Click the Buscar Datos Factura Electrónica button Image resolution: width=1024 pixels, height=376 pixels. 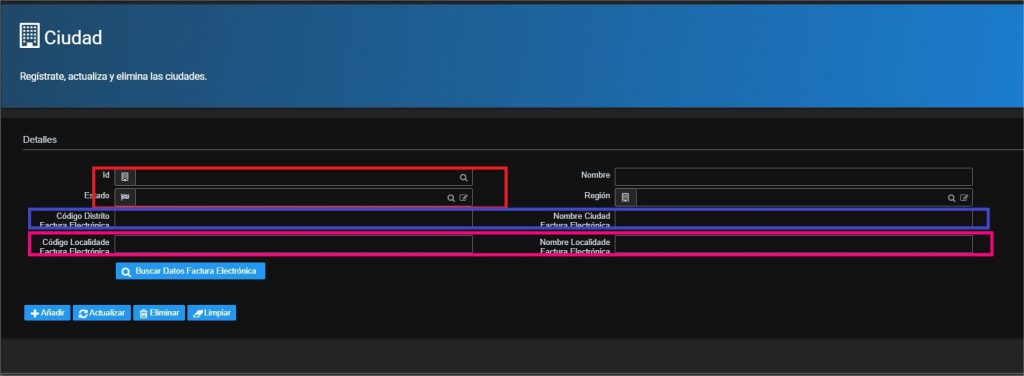[190, 271]
